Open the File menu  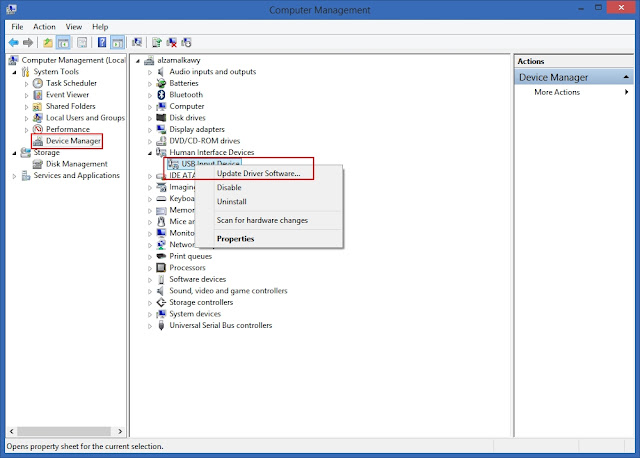pyautogui.click(x=17, y=27)
